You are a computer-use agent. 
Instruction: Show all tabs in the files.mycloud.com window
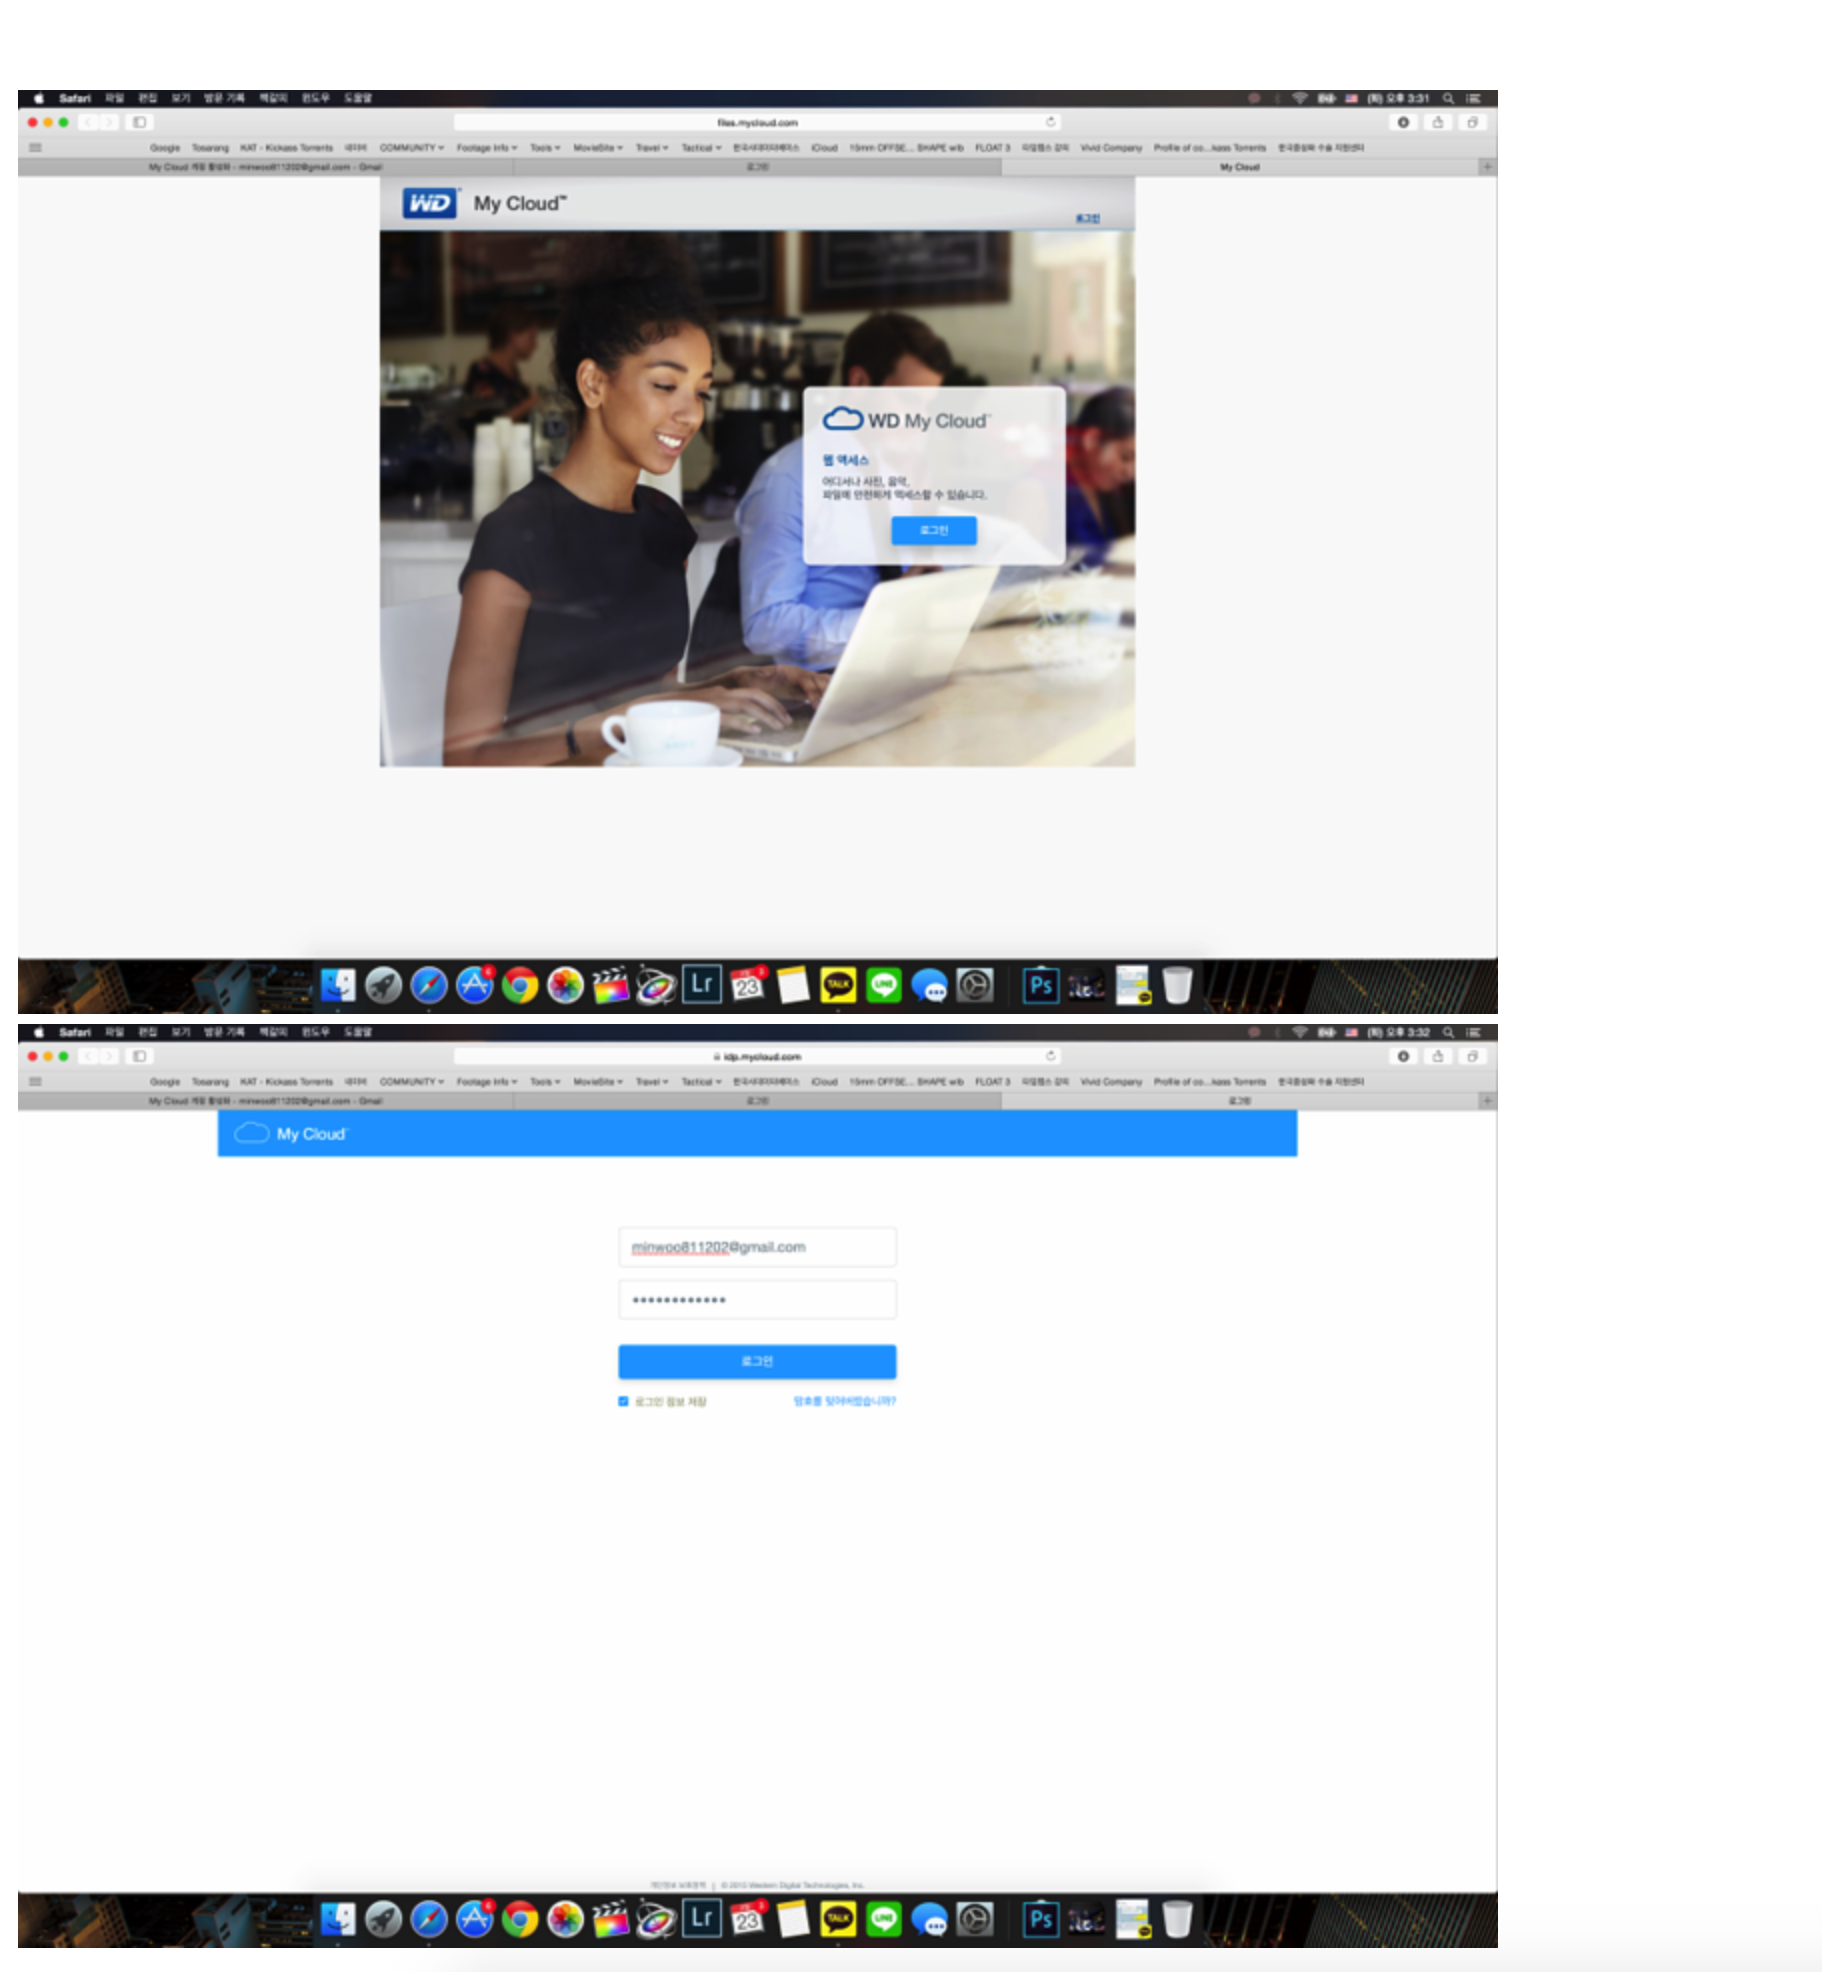pos(1472,122)
